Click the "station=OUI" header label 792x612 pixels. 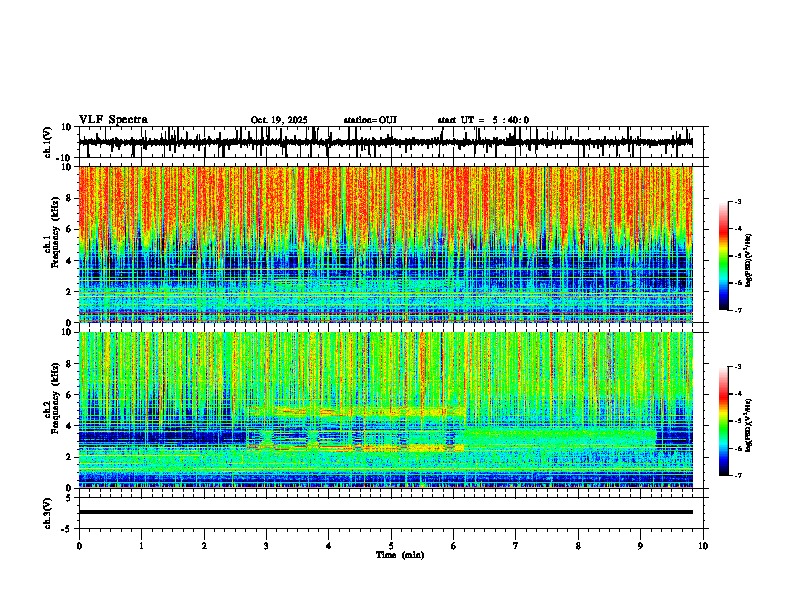point(370,120)
